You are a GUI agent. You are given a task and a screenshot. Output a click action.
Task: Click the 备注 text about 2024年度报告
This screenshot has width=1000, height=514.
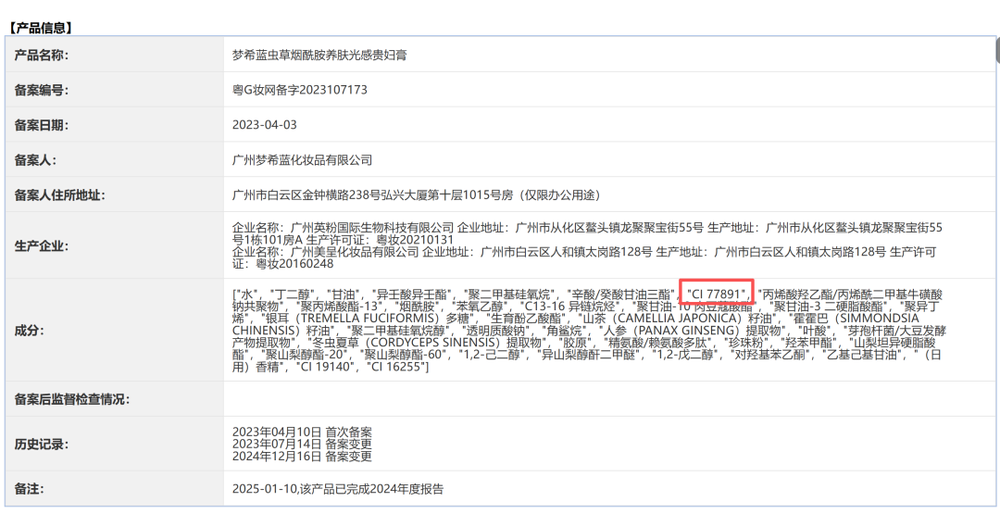(337, 489)
